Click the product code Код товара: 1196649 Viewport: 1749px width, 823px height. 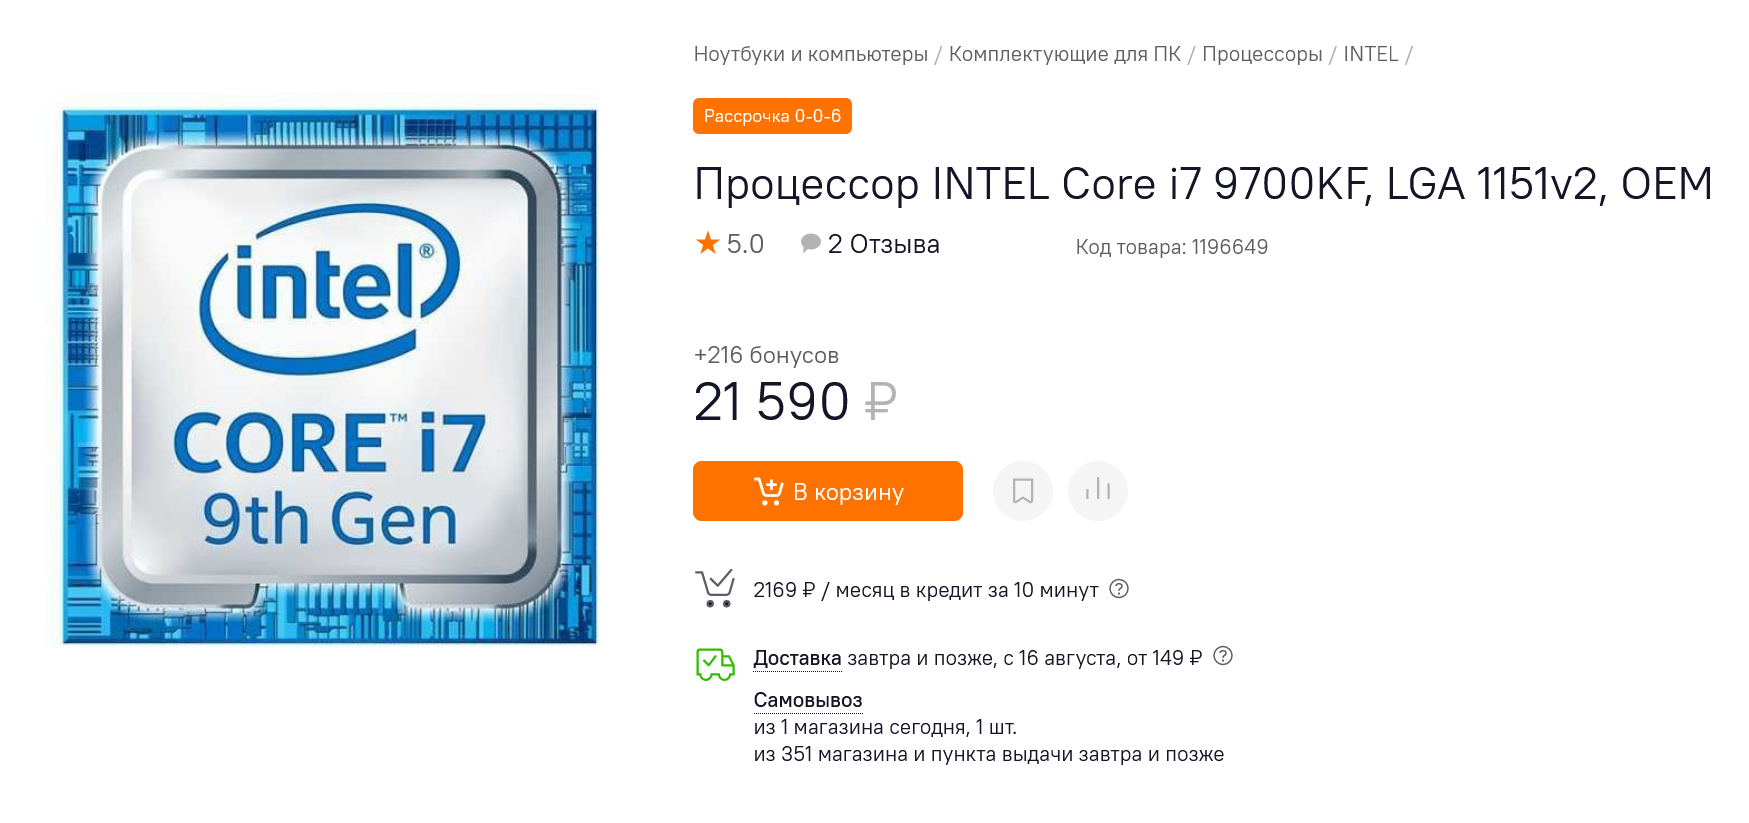point(1171,247)
